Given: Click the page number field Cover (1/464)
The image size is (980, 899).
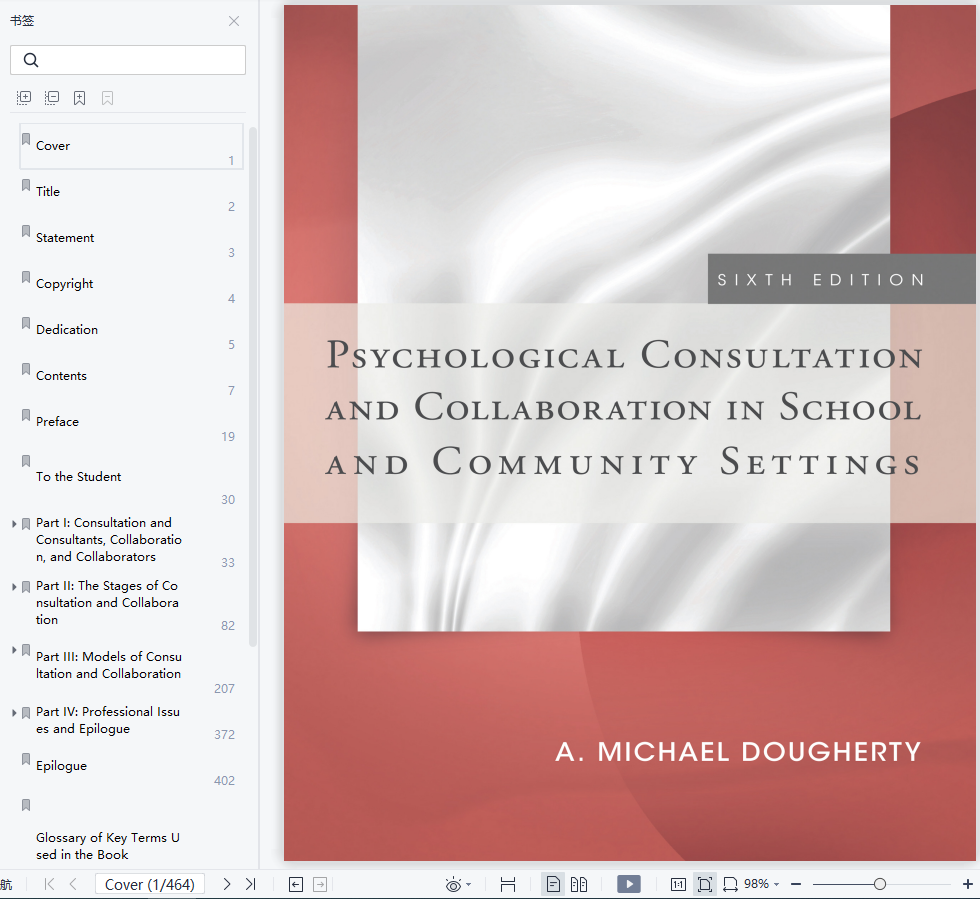Looking at the screenshot, I should tap(150, 884).
